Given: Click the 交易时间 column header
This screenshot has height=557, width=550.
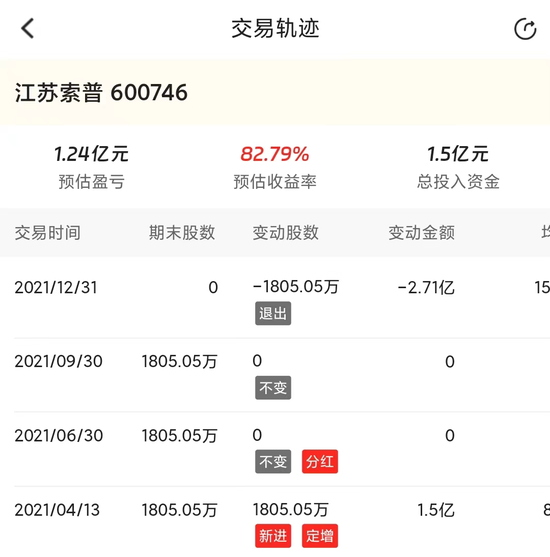Looking at the screenshot, I should (48, 233).
